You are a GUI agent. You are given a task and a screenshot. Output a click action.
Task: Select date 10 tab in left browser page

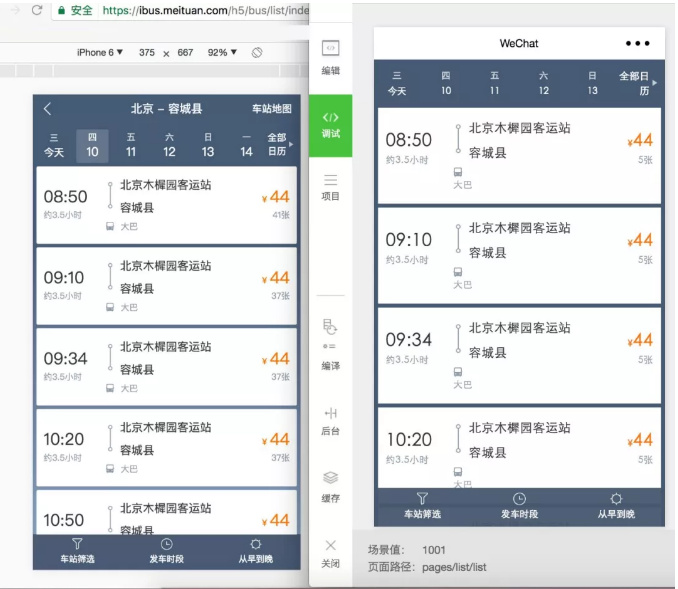pos(92,146)
